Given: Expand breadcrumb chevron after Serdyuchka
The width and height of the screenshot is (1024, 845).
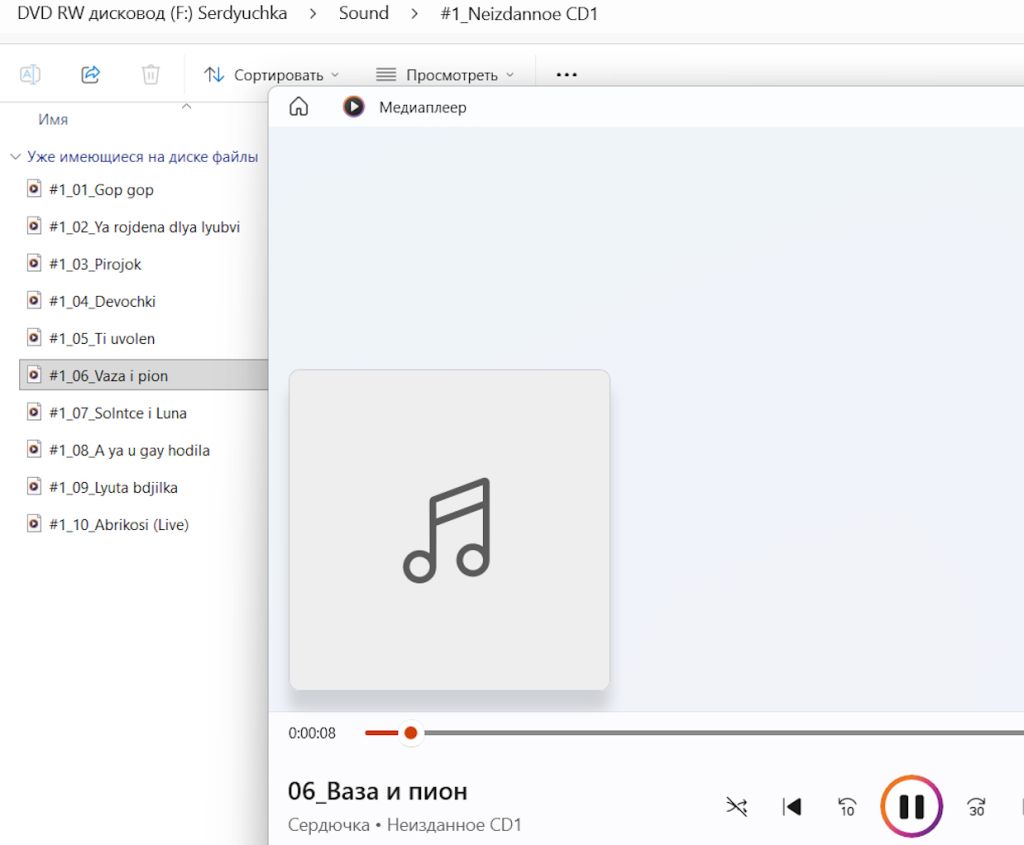Looking at the screenshot, I should (313, 14).
